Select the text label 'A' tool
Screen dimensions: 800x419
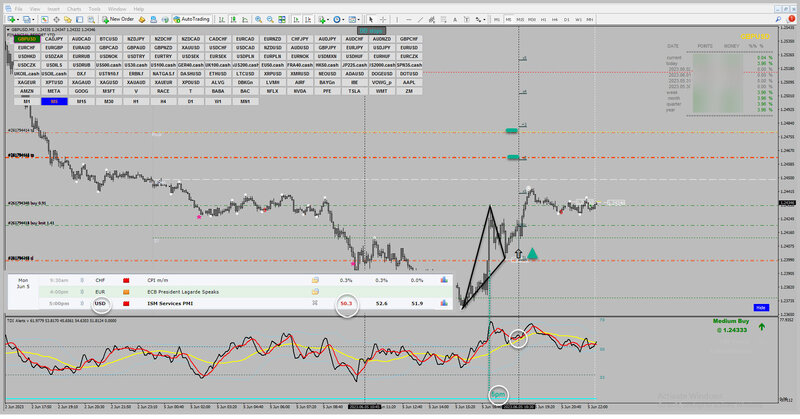tap(455, 19)
